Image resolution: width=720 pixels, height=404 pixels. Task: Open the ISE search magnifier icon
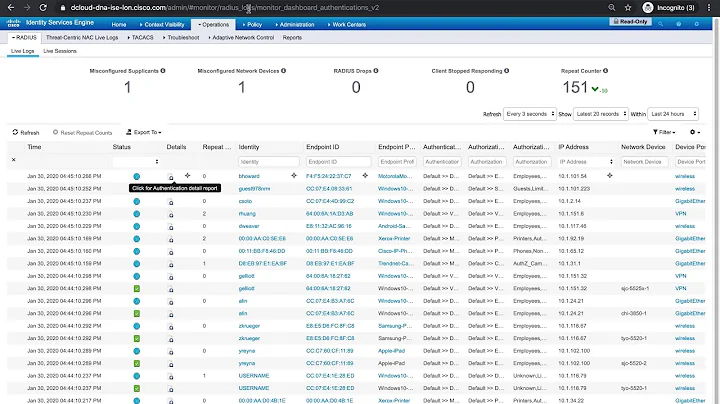[661, 24]
